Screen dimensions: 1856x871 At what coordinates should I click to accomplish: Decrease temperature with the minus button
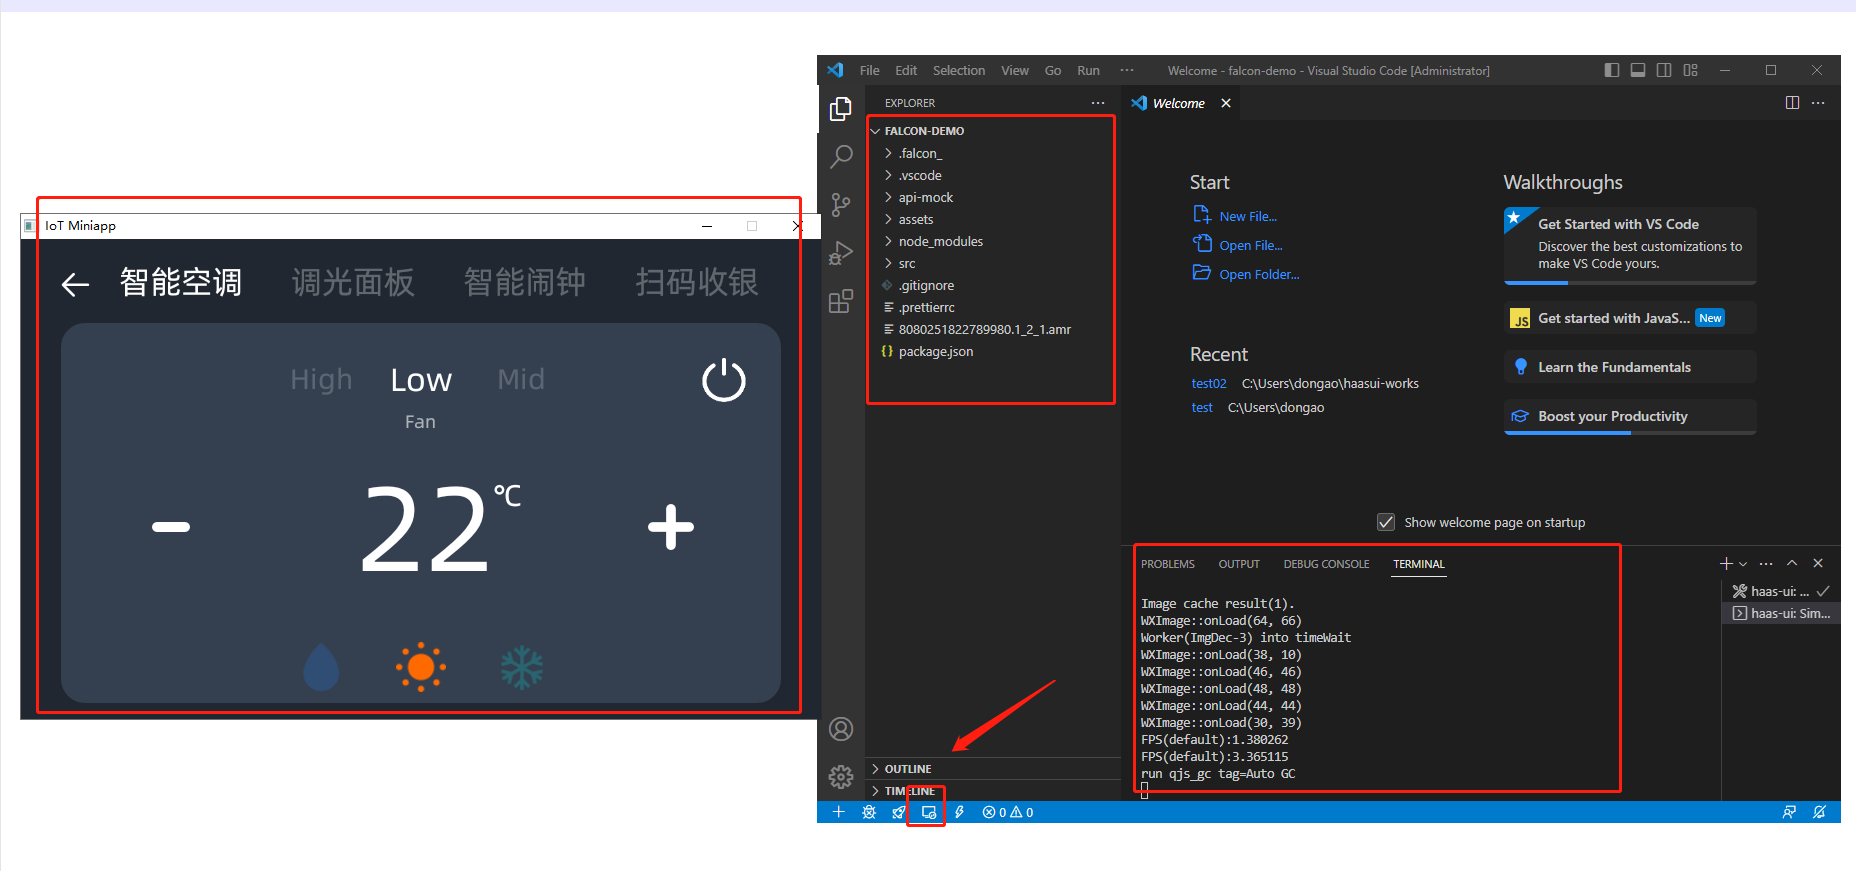point(171,527)
